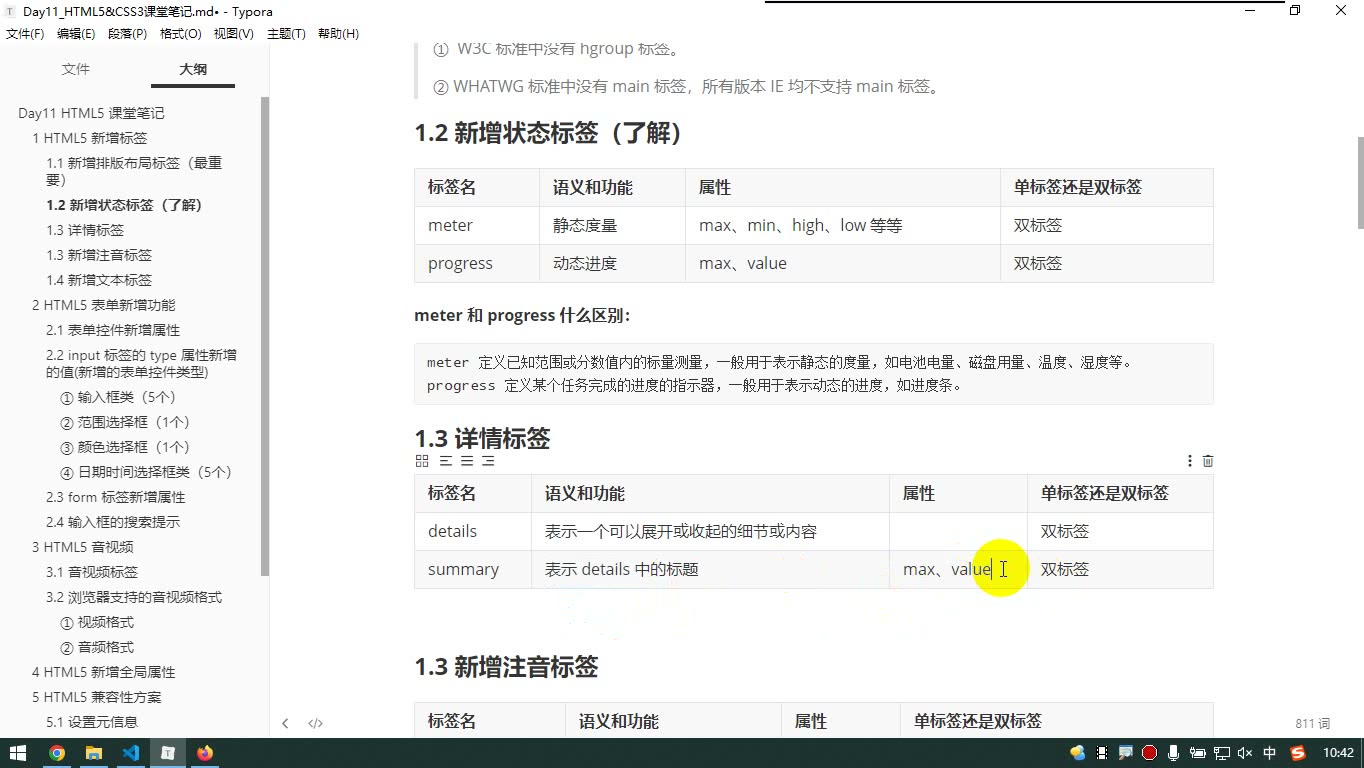Open Firefox from taskbar
1364x768 pixels.
205,753
